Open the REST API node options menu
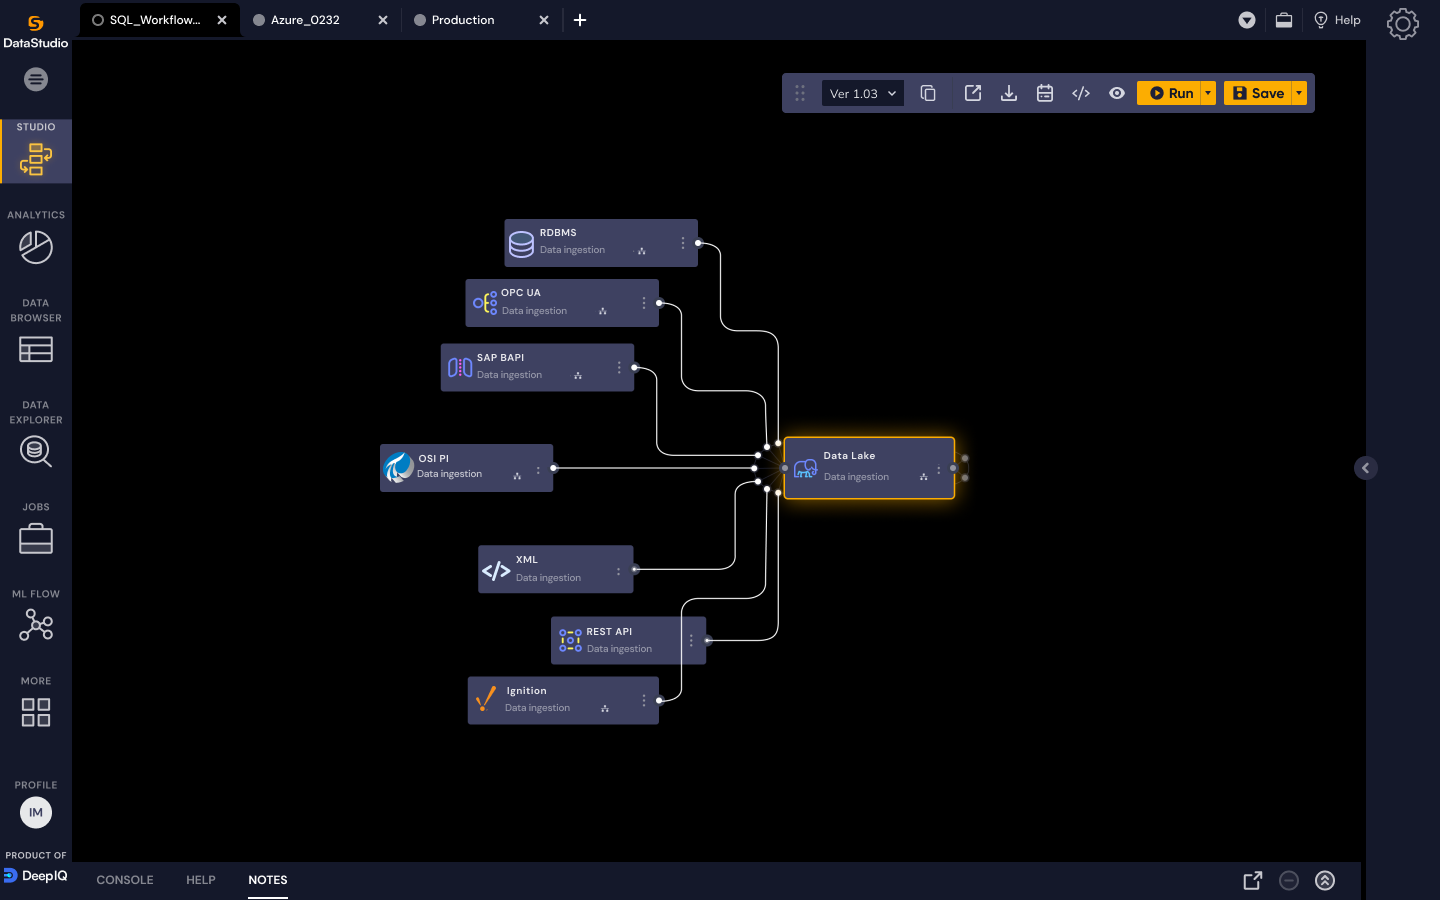The image size is (1440, 900). [x=691, y=640]
